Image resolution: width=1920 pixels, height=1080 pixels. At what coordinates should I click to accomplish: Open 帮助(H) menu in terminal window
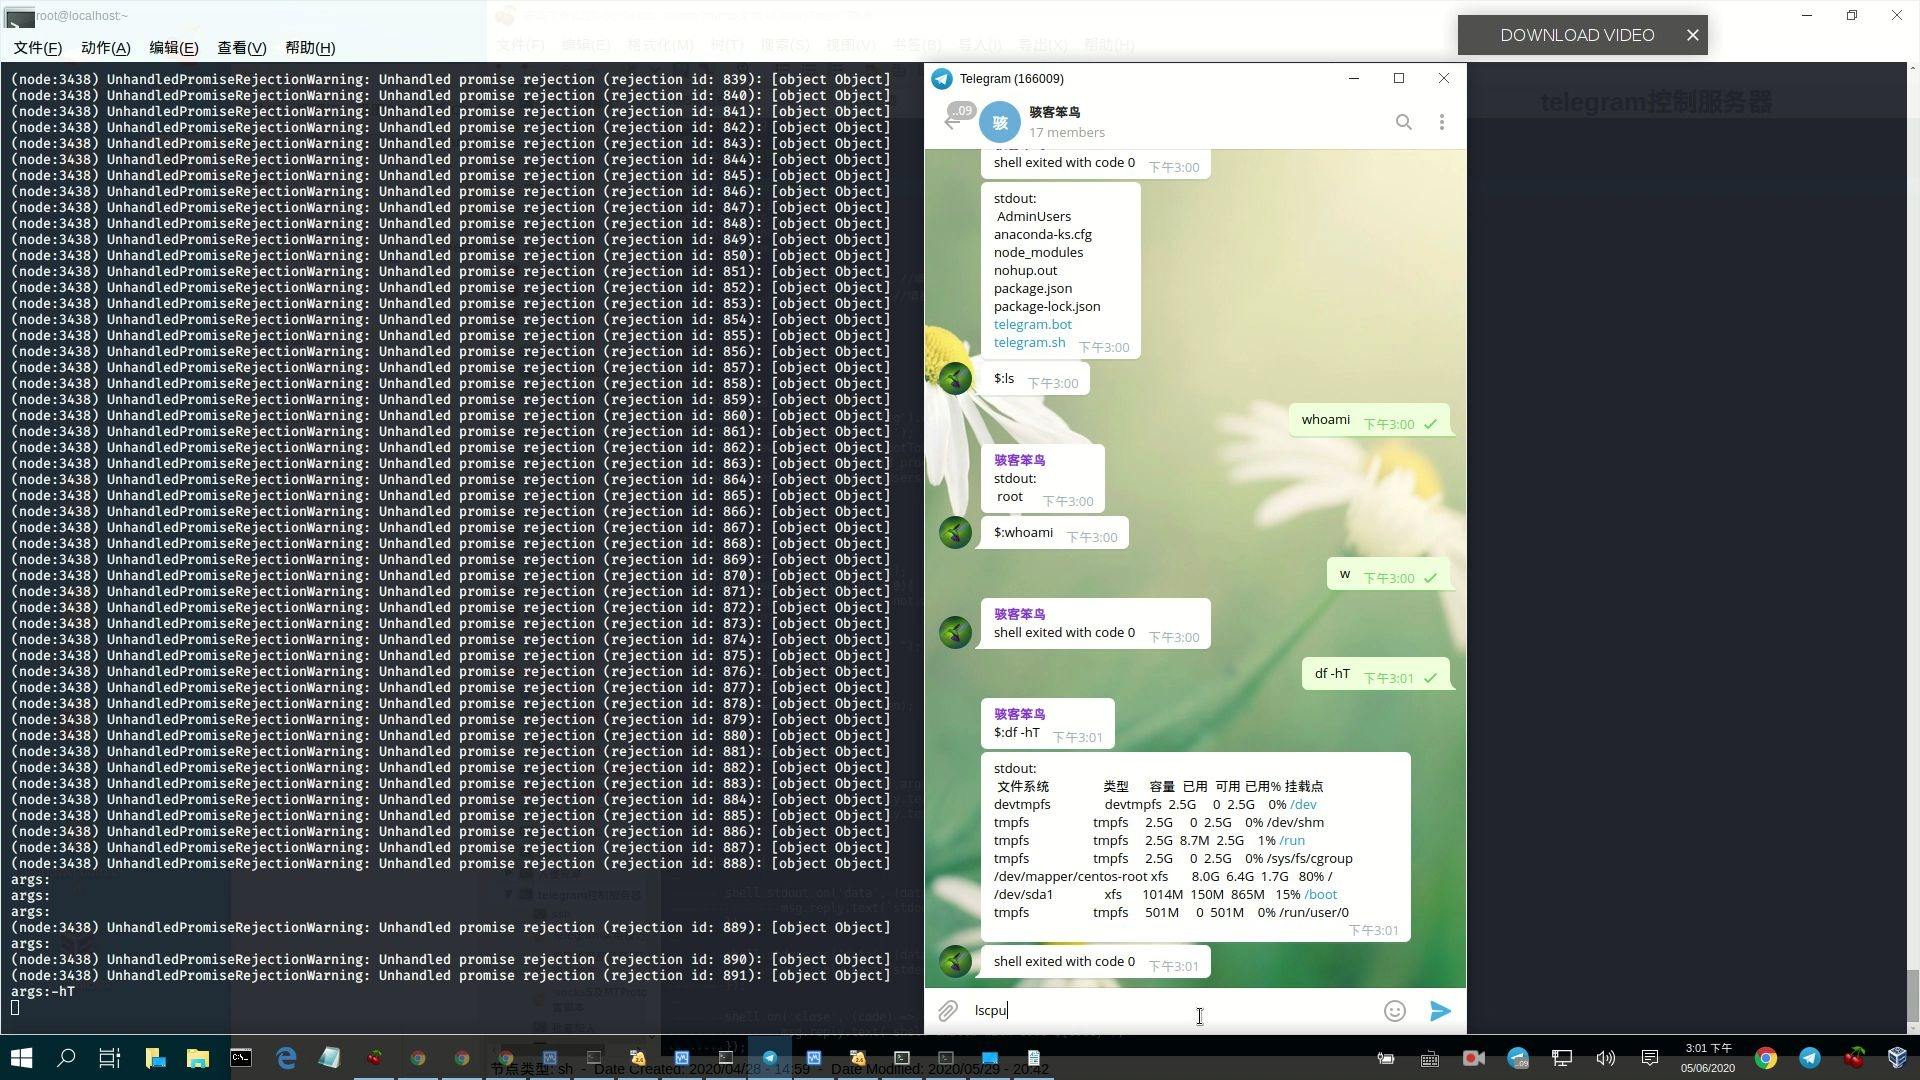[310, 48]
